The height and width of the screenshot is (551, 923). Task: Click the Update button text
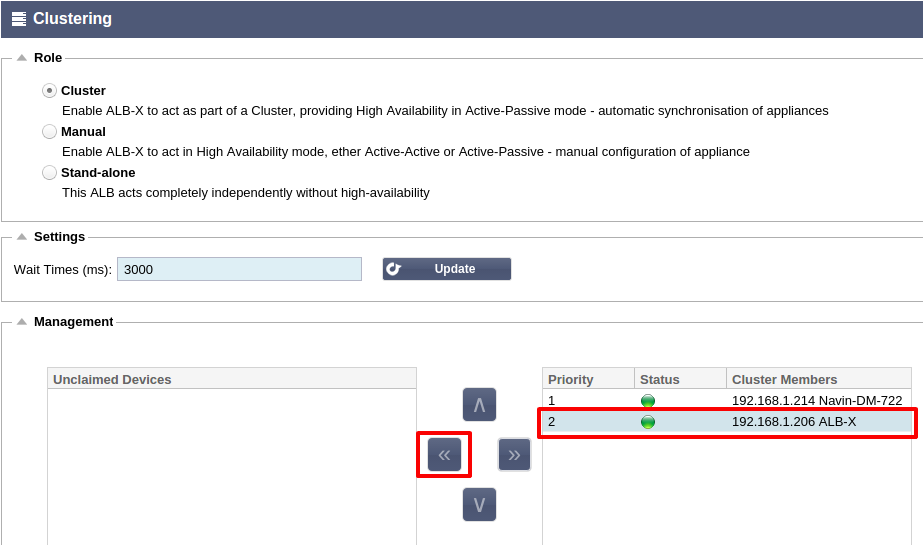pos(454,269)
